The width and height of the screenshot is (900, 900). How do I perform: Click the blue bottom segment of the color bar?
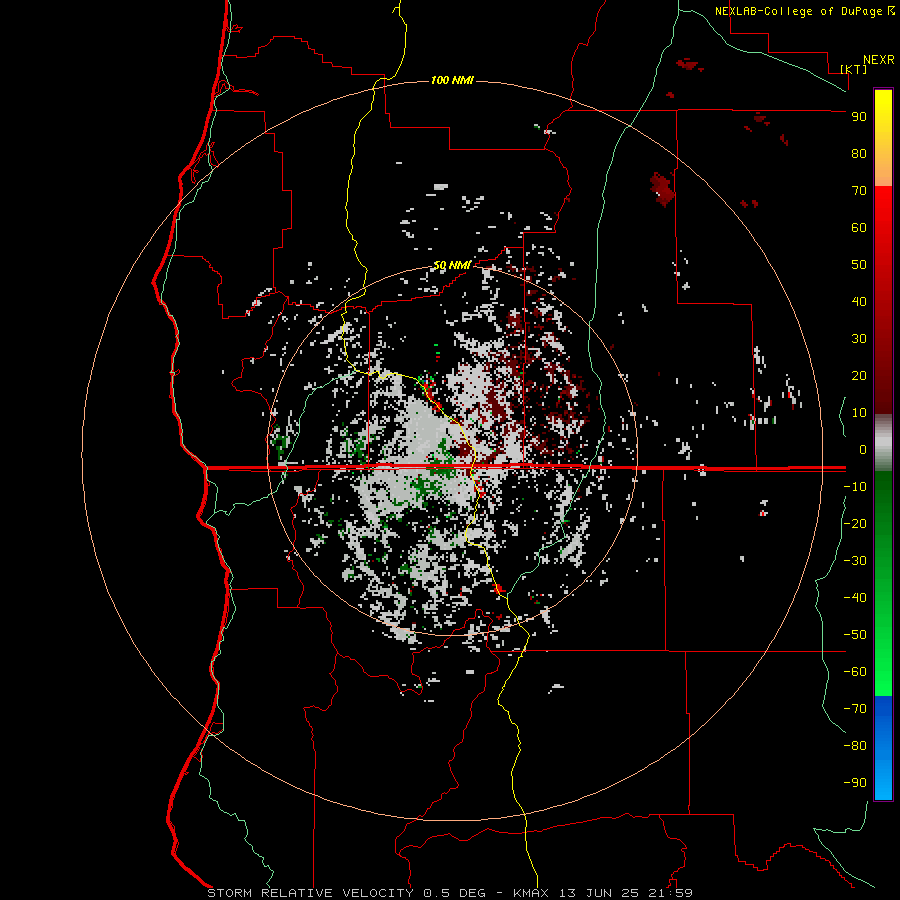coord(883,748)
